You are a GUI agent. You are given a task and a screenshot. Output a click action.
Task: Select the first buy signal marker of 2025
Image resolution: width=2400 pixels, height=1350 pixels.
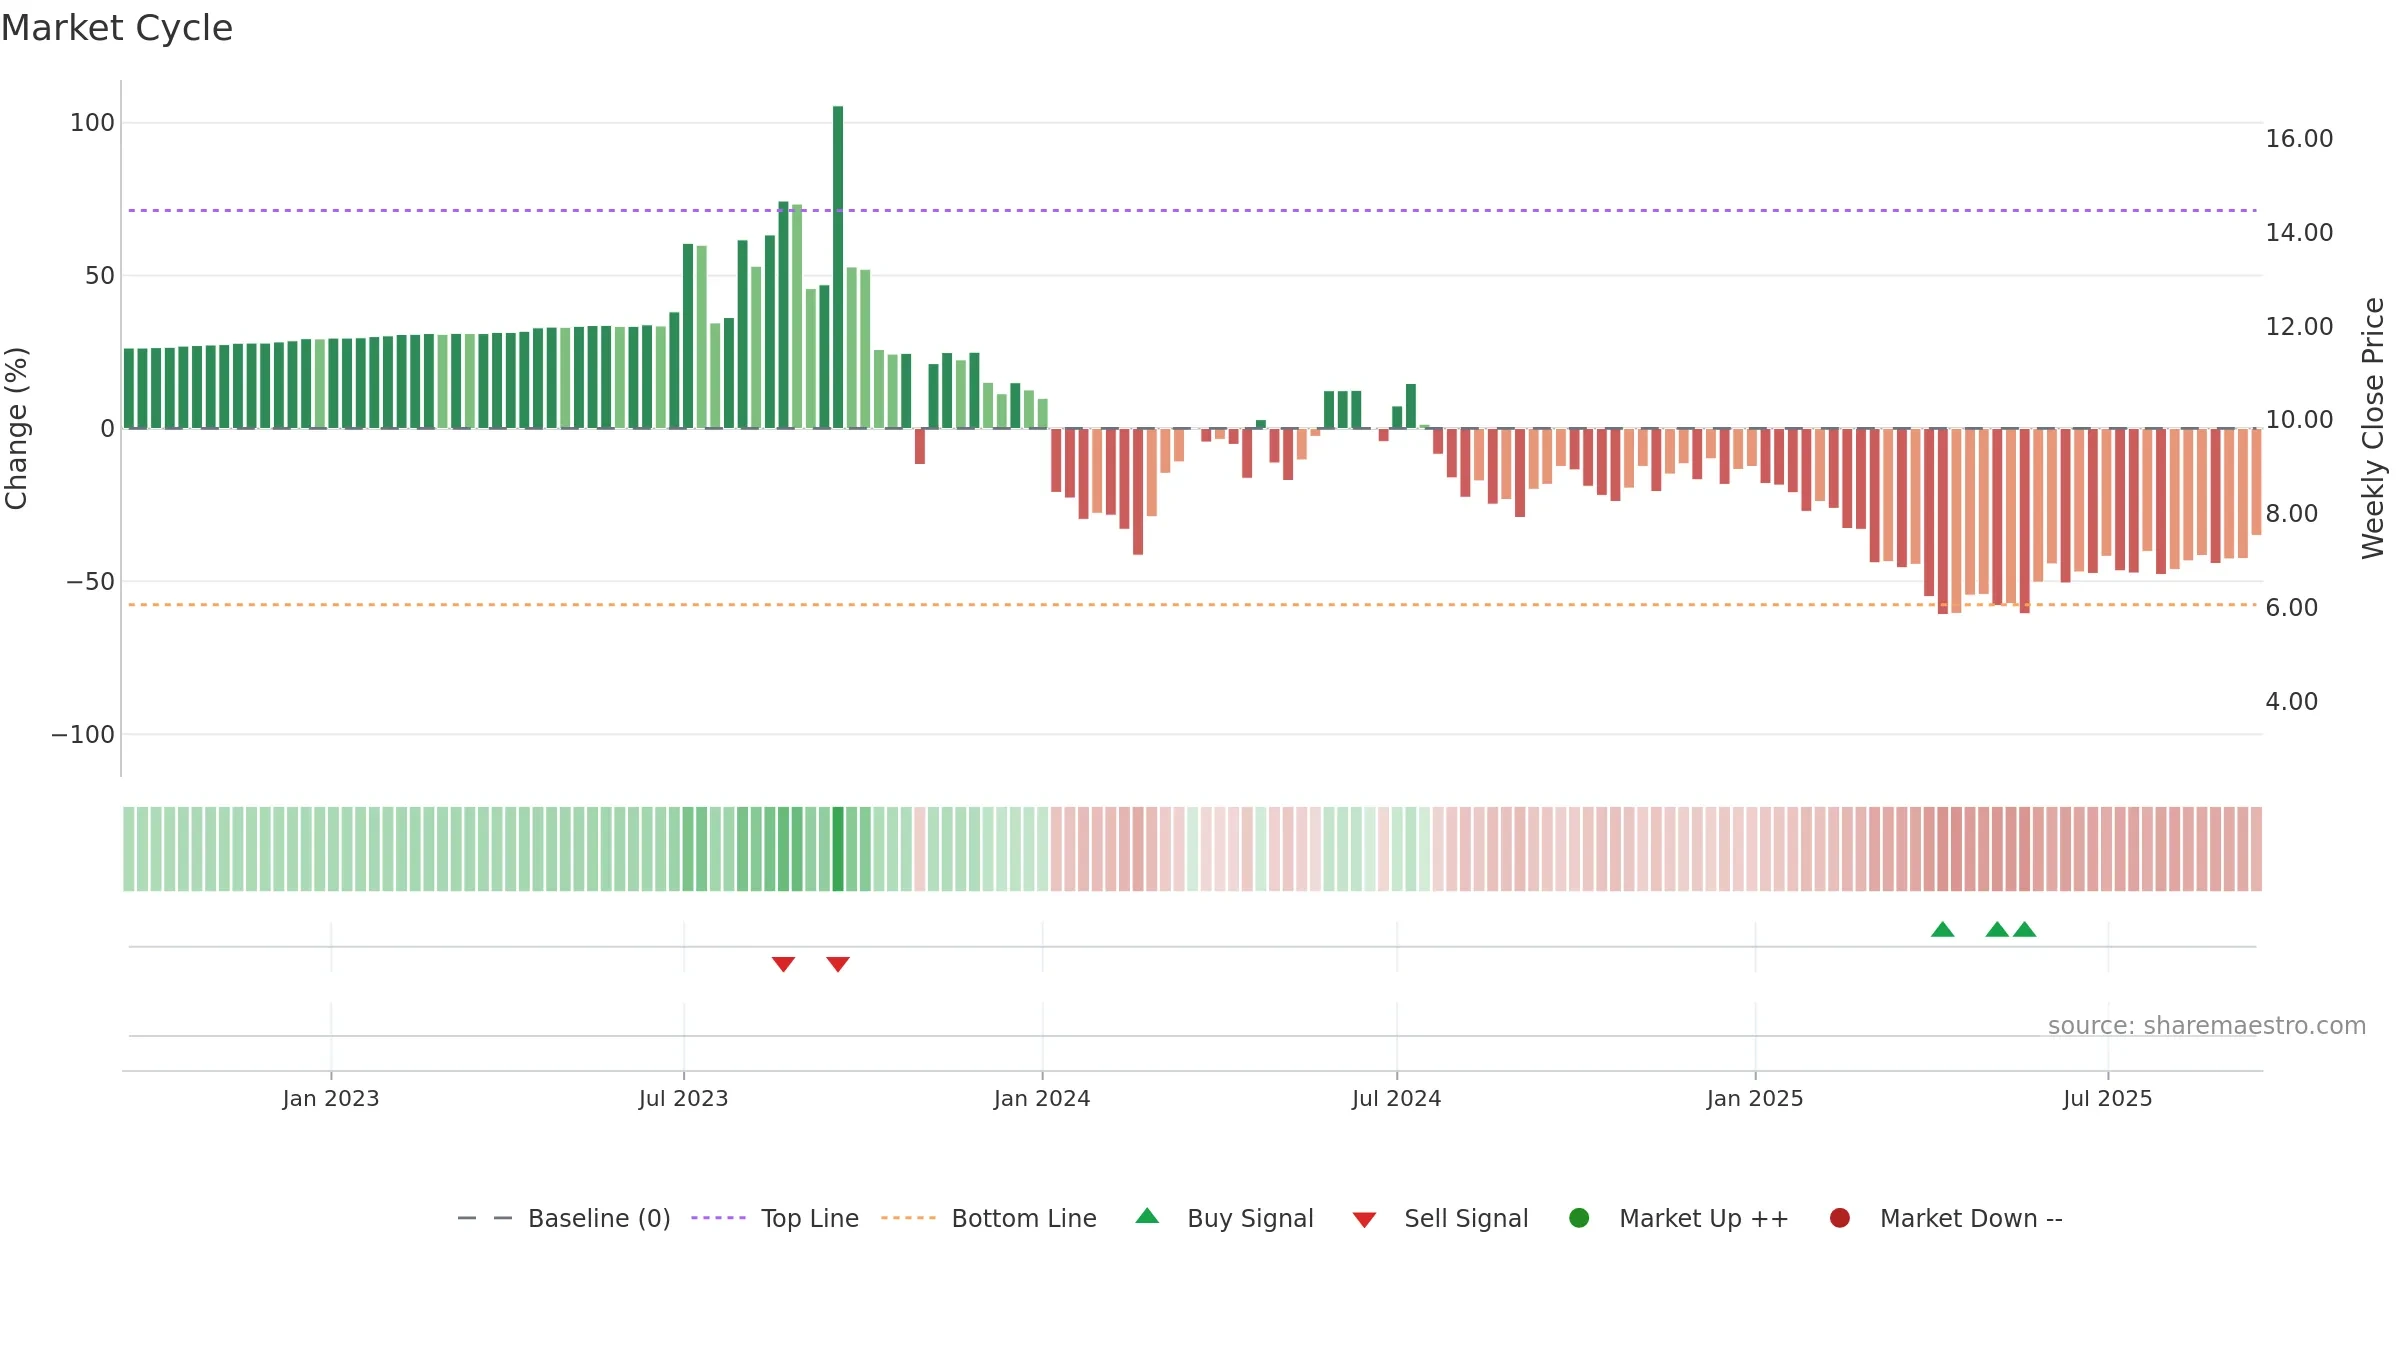tap(1942, 930)
